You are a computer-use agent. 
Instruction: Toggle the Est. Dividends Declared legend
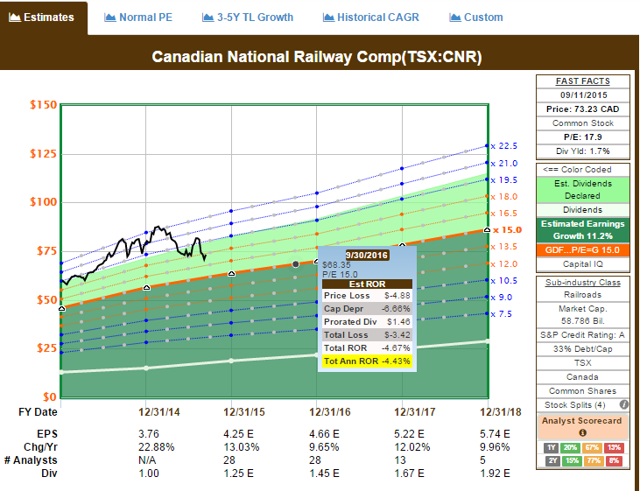pos(583,190)
